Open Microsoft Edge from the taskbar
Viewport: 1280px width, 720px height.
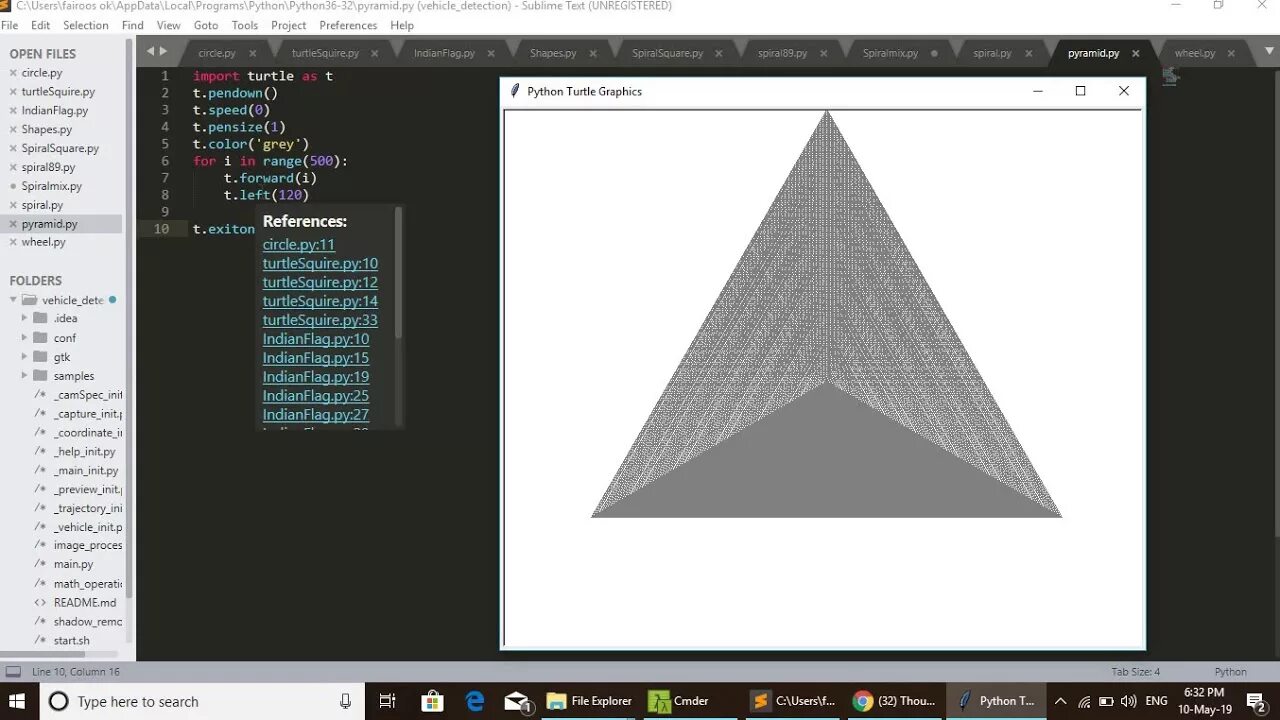coord(476,701)
